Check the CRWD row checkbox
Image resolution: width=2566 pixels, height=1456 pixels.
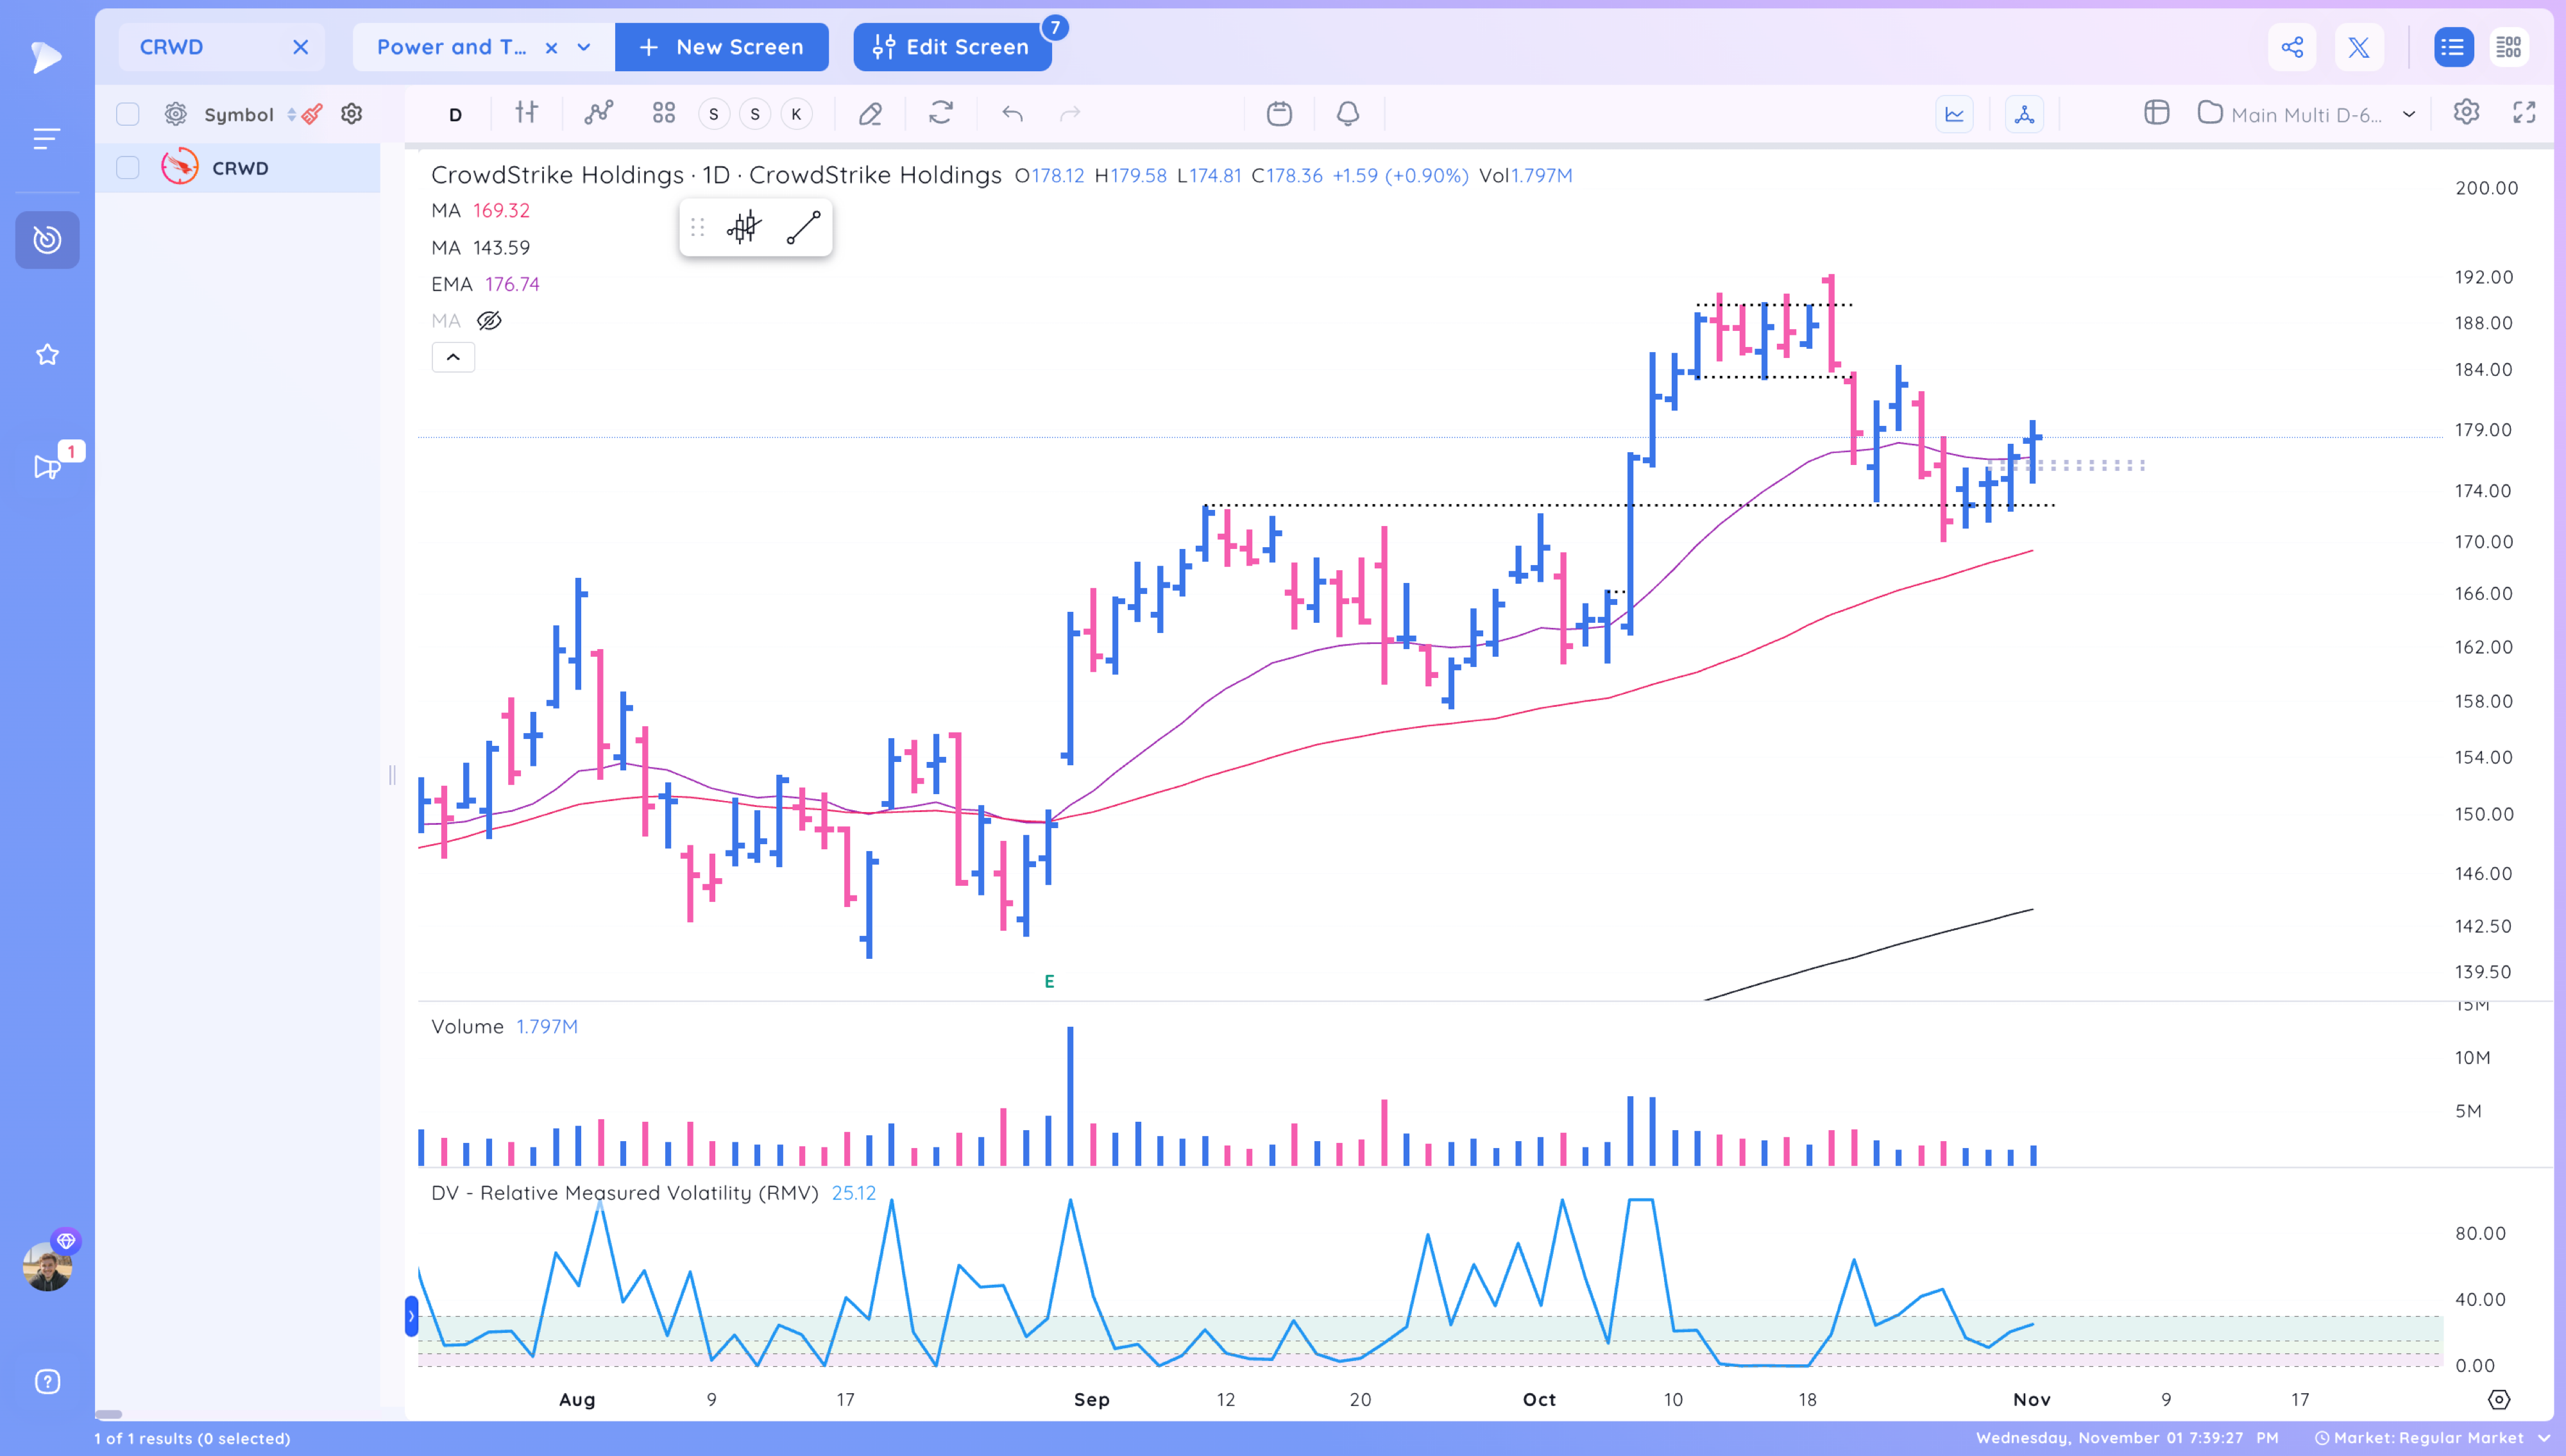coord(127,167)
